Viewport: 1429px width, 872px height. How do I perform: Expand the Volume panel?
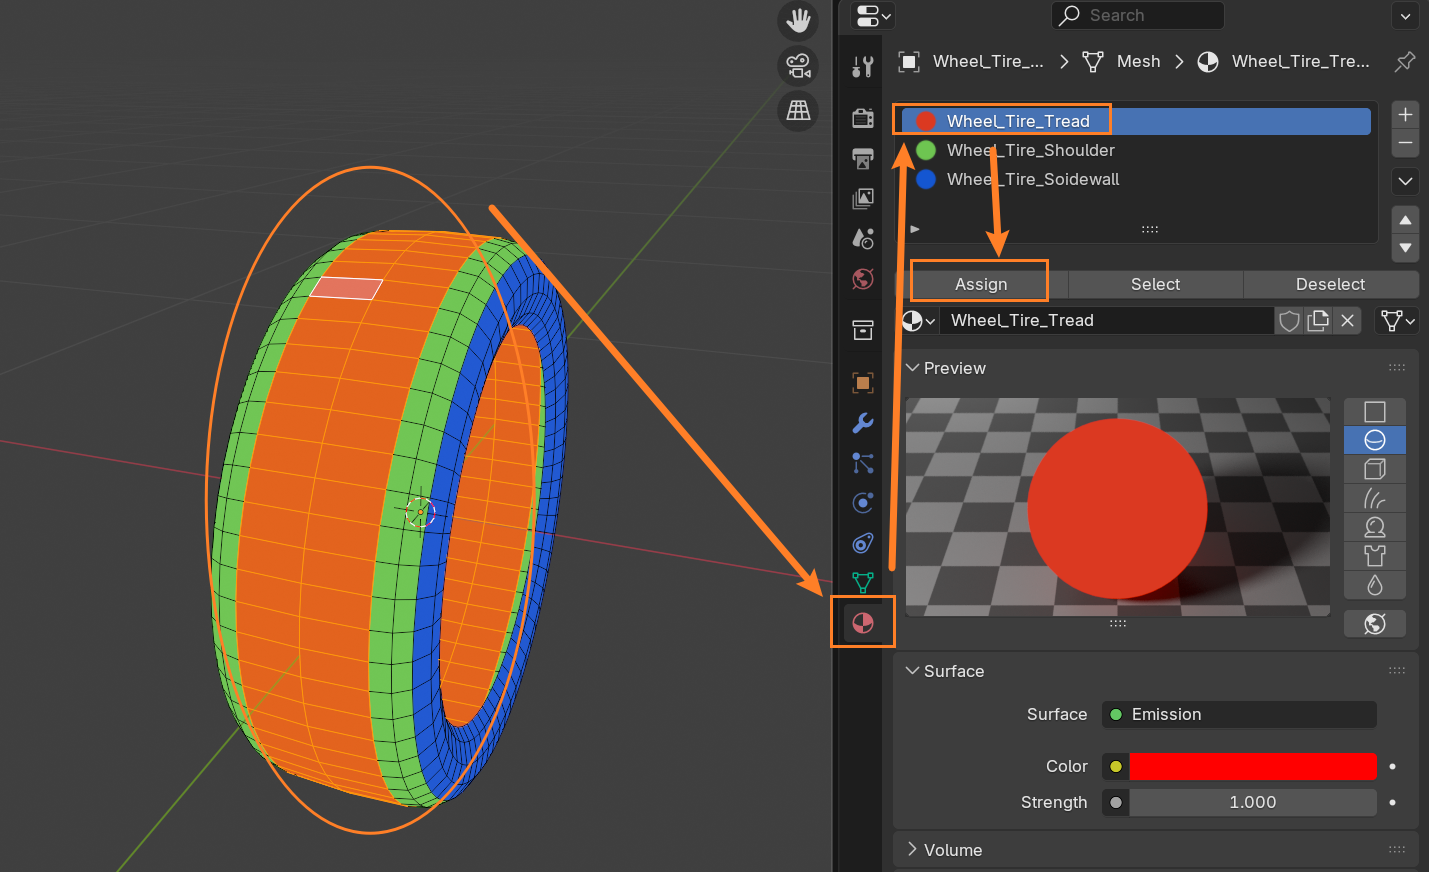point(952,850)
